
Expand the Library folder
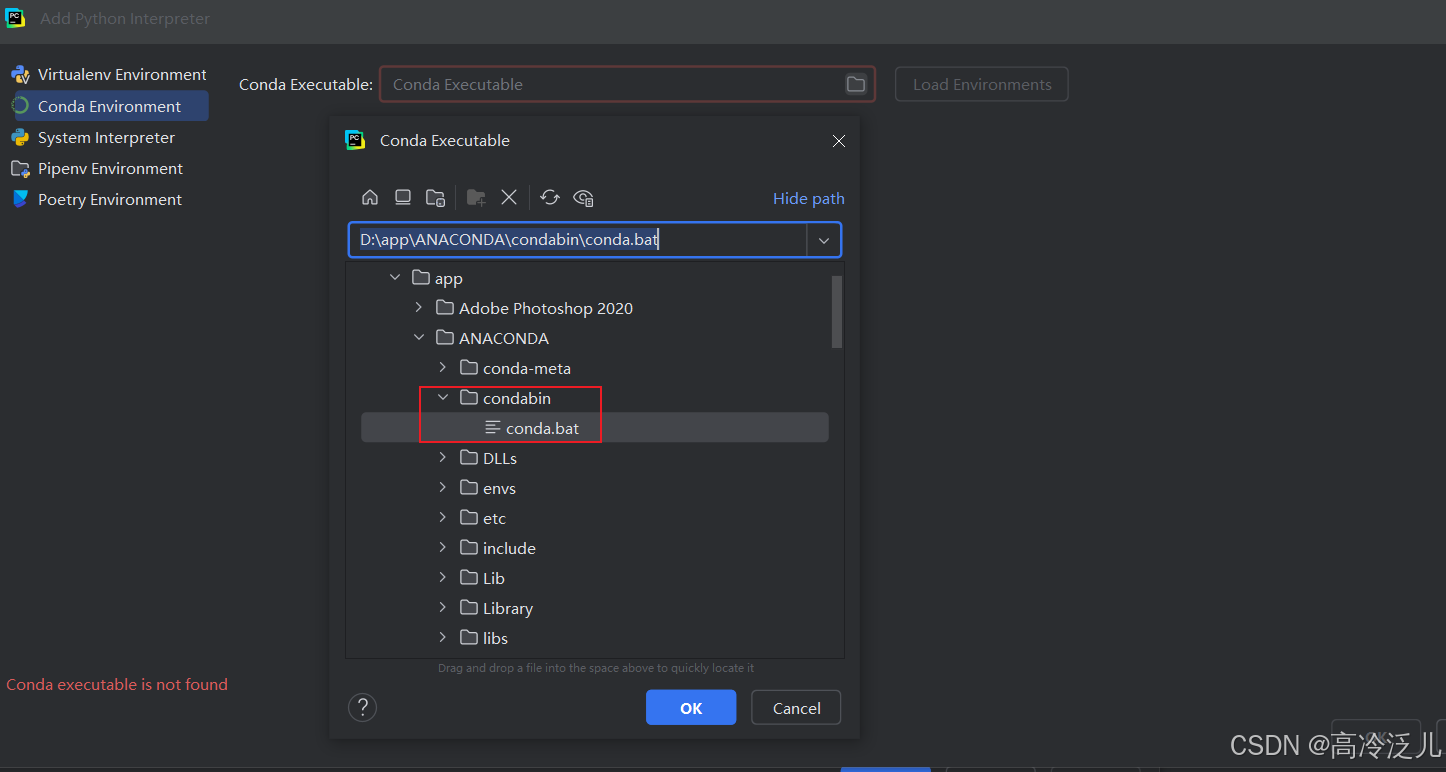point(443,608)
